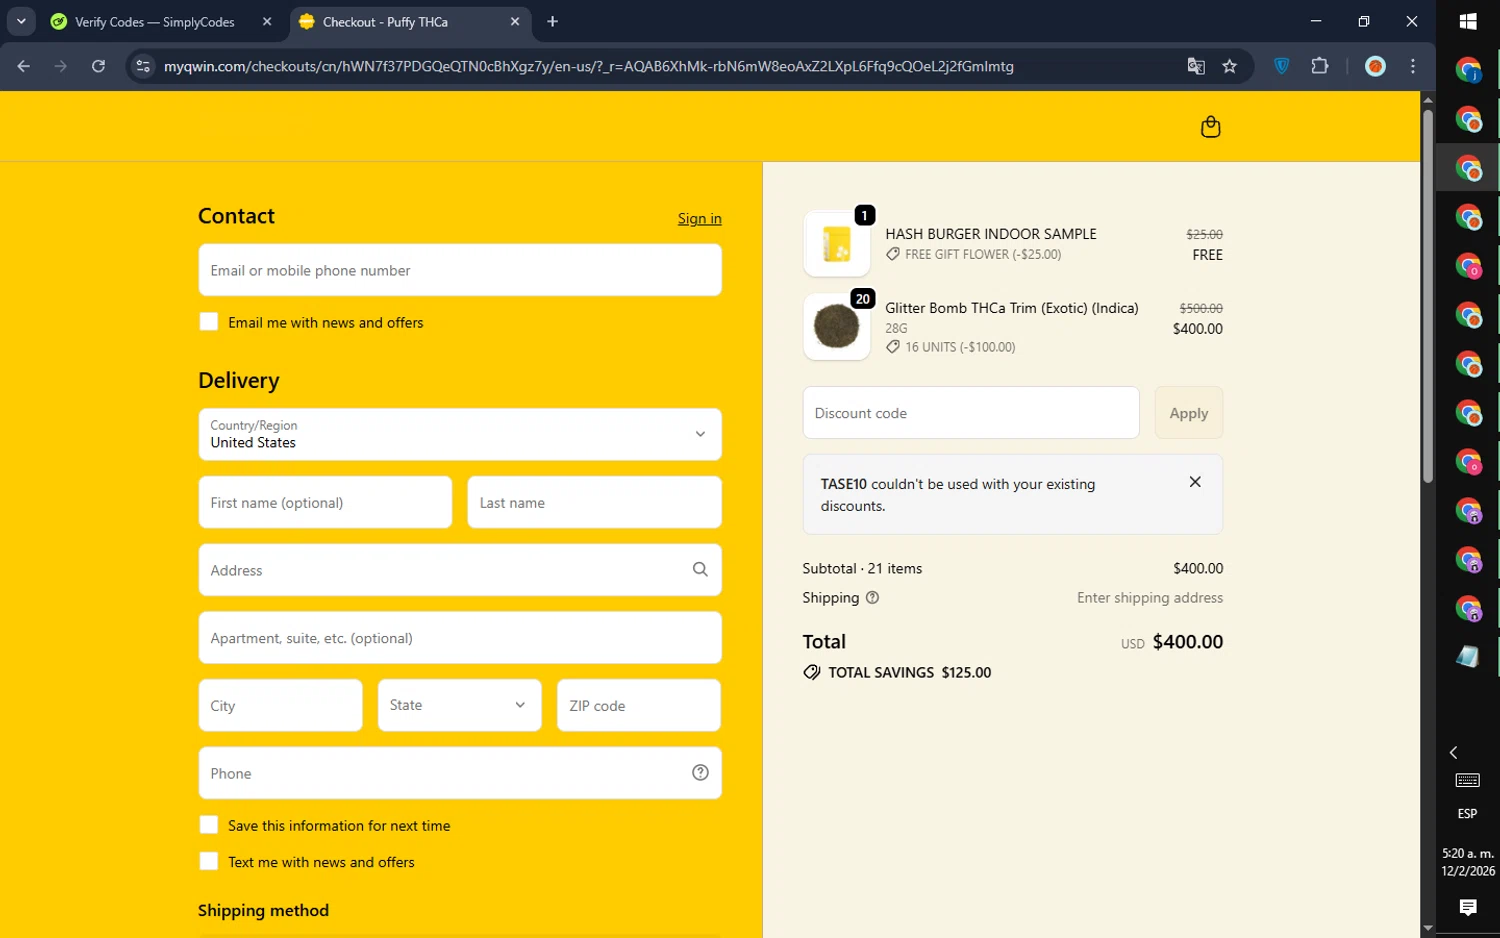The height and width of the screenshot is (938, 1500).
Task: Check Save this information for next time
Action: coord(209,825)
